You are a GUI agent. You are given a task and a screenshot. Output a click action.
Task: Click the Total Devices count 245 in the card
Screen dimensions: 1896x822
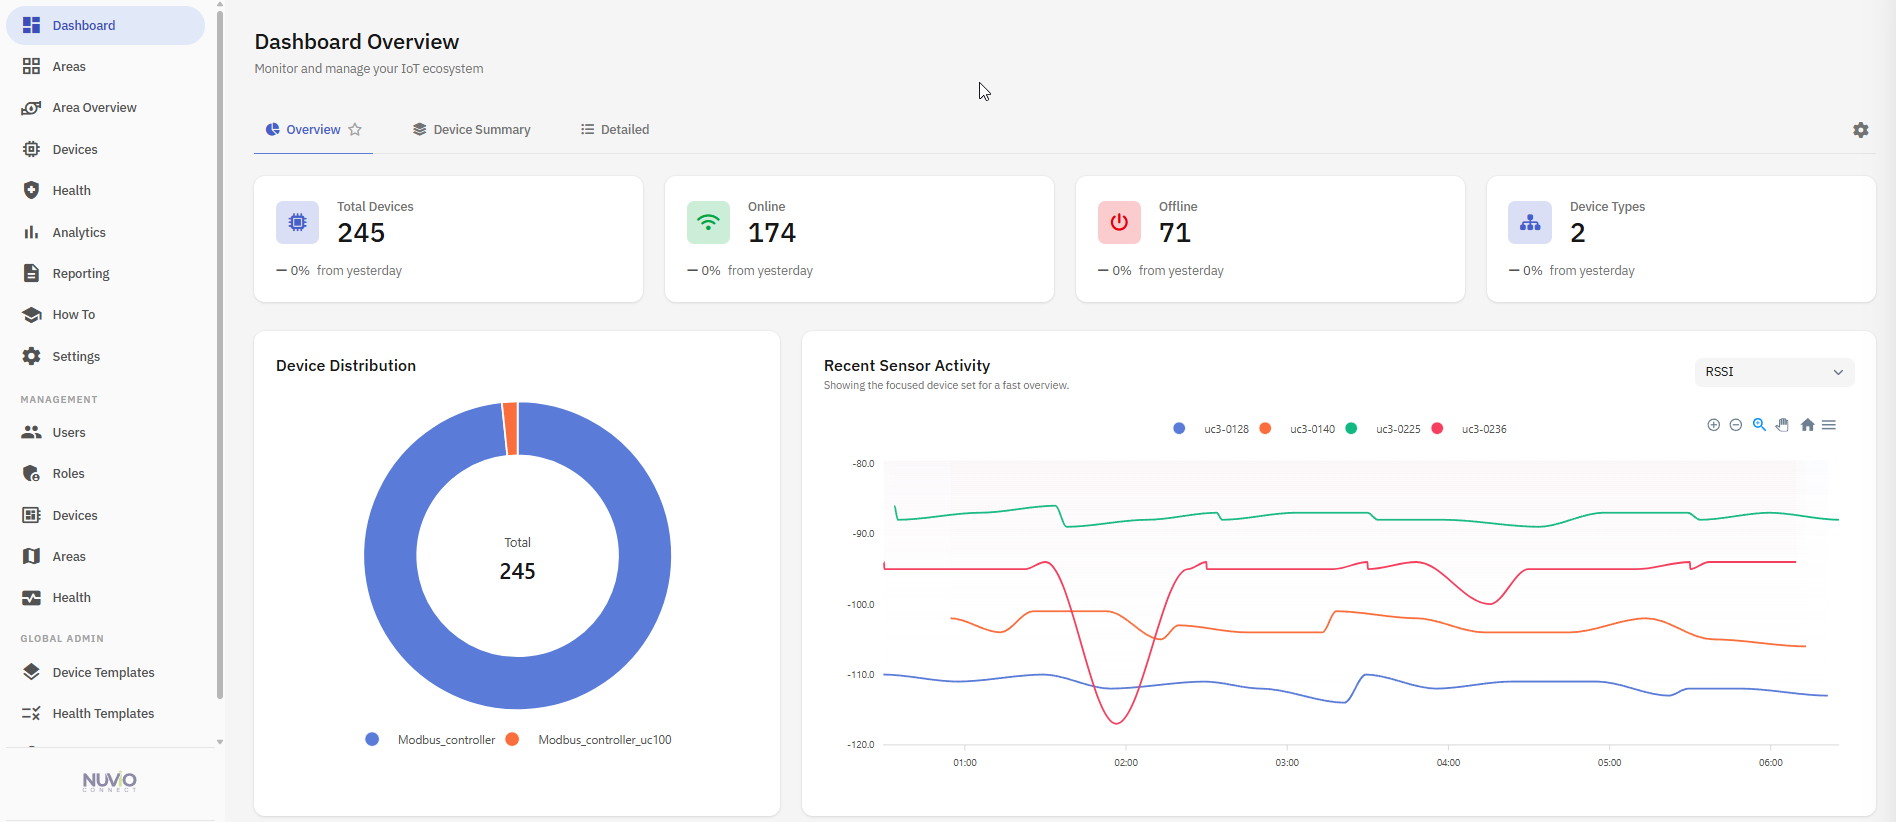click(x=361, y=233)
